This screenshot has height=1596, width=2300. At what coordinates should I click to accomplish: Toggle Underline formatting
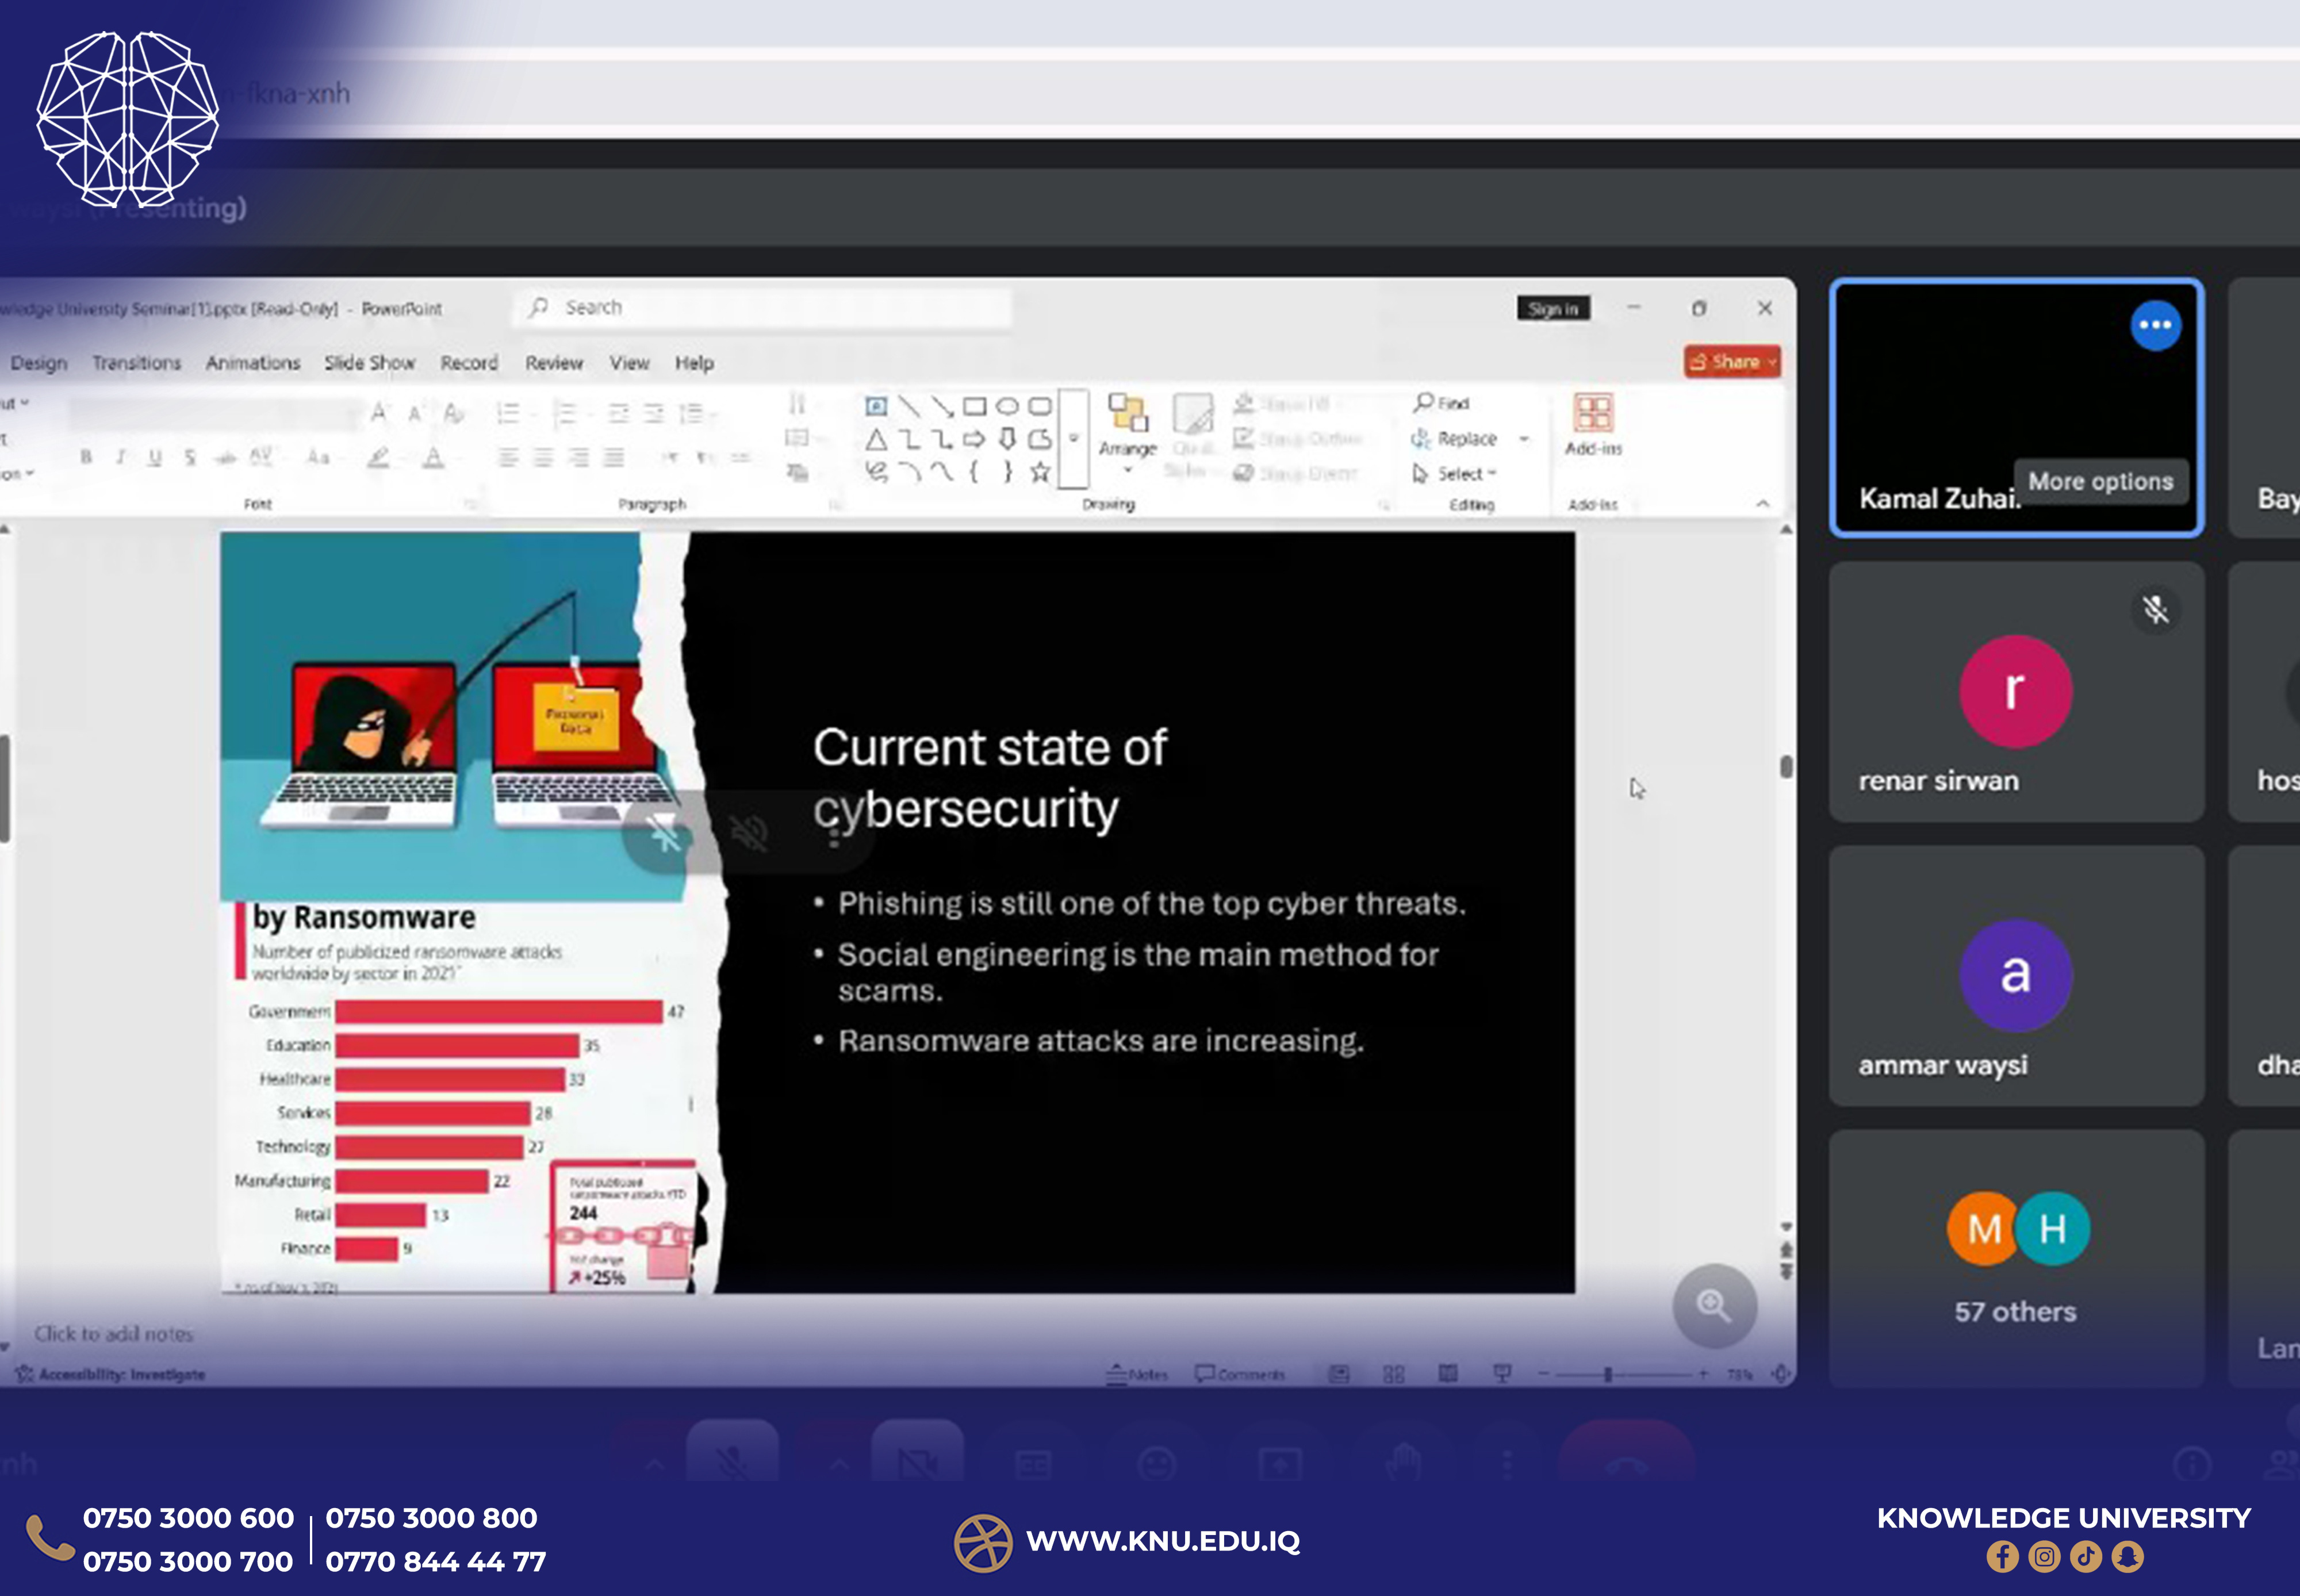(x=154, y=458)
